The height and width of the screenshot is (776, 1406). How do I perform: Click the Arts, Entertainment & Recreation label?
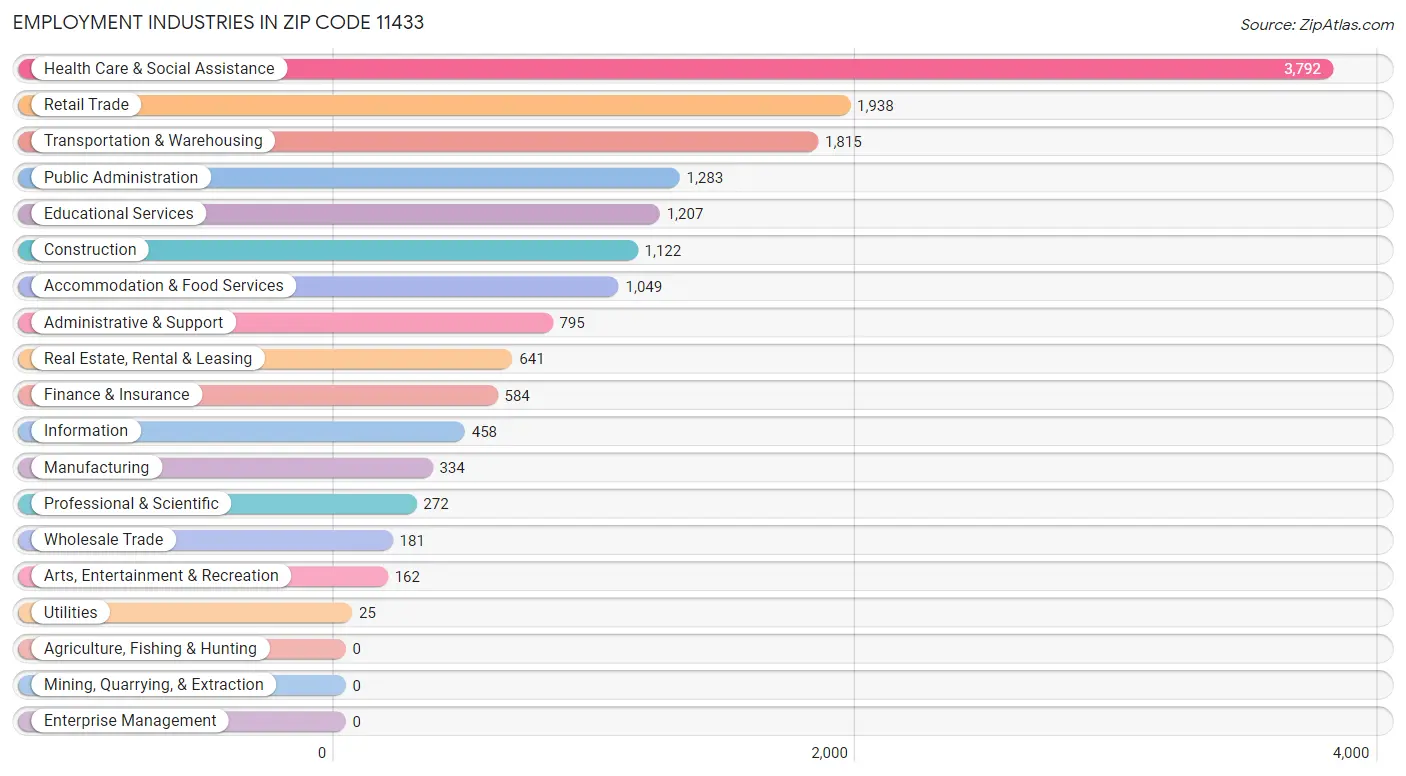(161, 576)
